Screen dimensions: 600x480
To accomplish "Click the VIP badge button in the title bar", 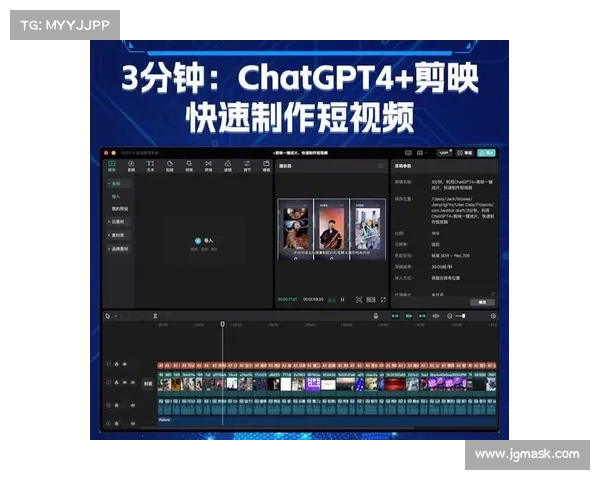I will 445,153.
